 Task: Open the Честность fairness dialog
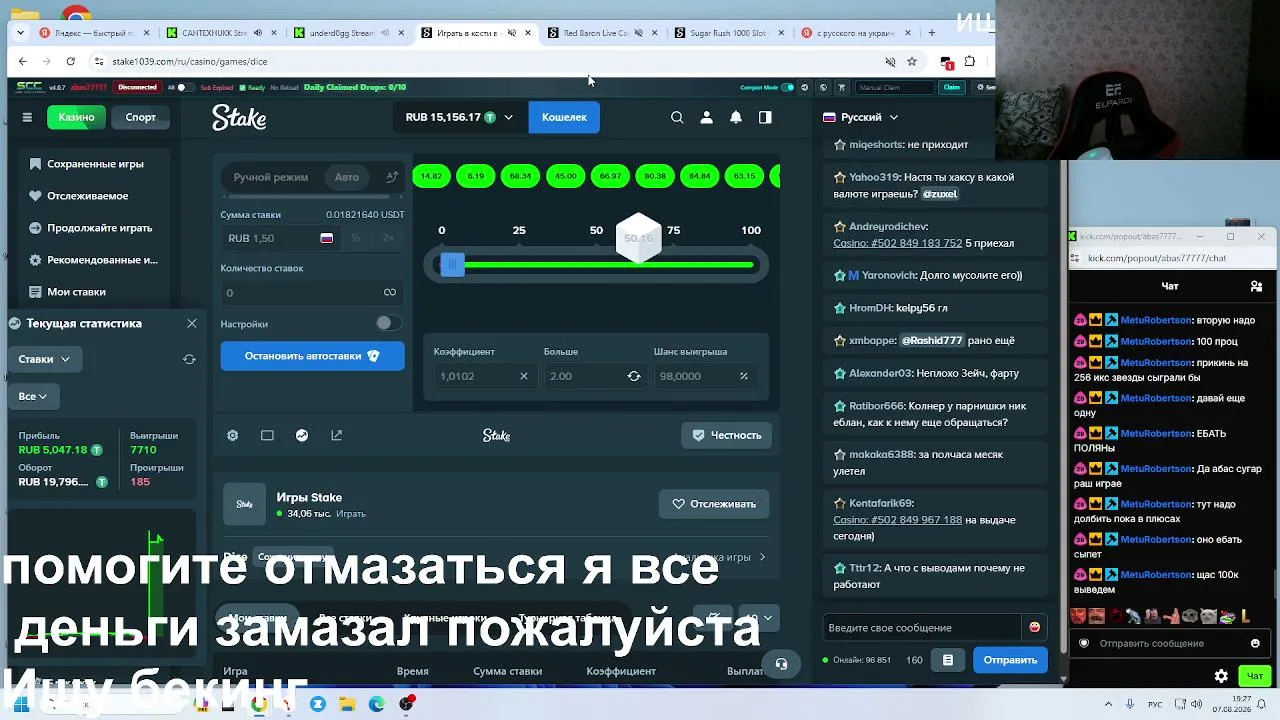click(x=727, y=435)
